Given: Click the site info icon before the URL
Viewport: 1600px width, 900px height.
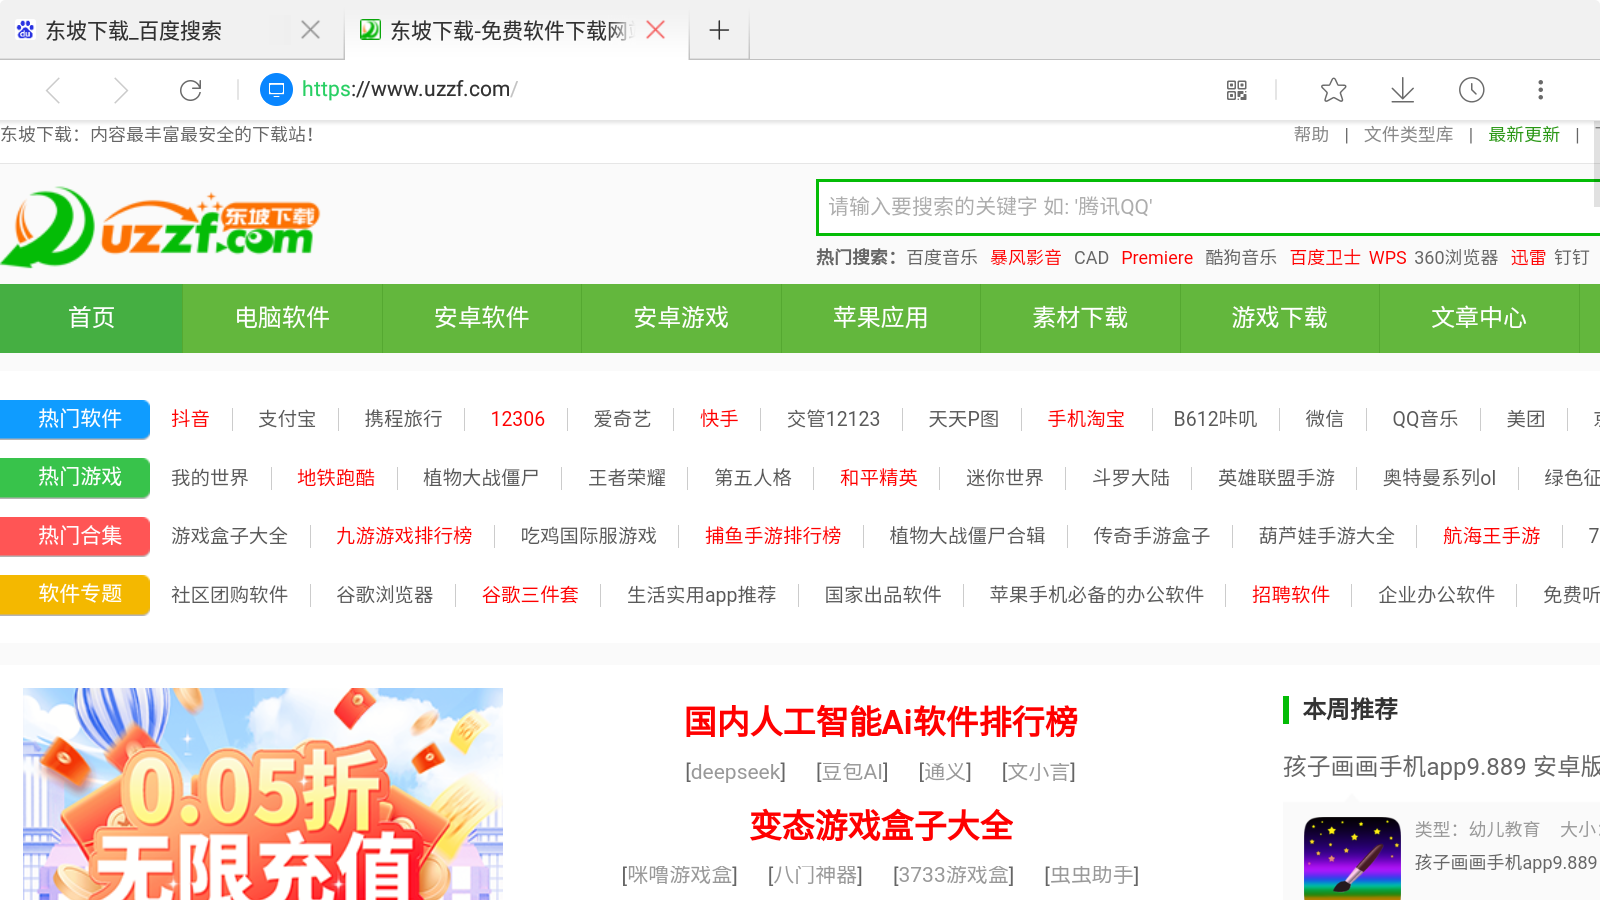Looking at the screenshot, I should pyautogui.click(x=276, y=90).
